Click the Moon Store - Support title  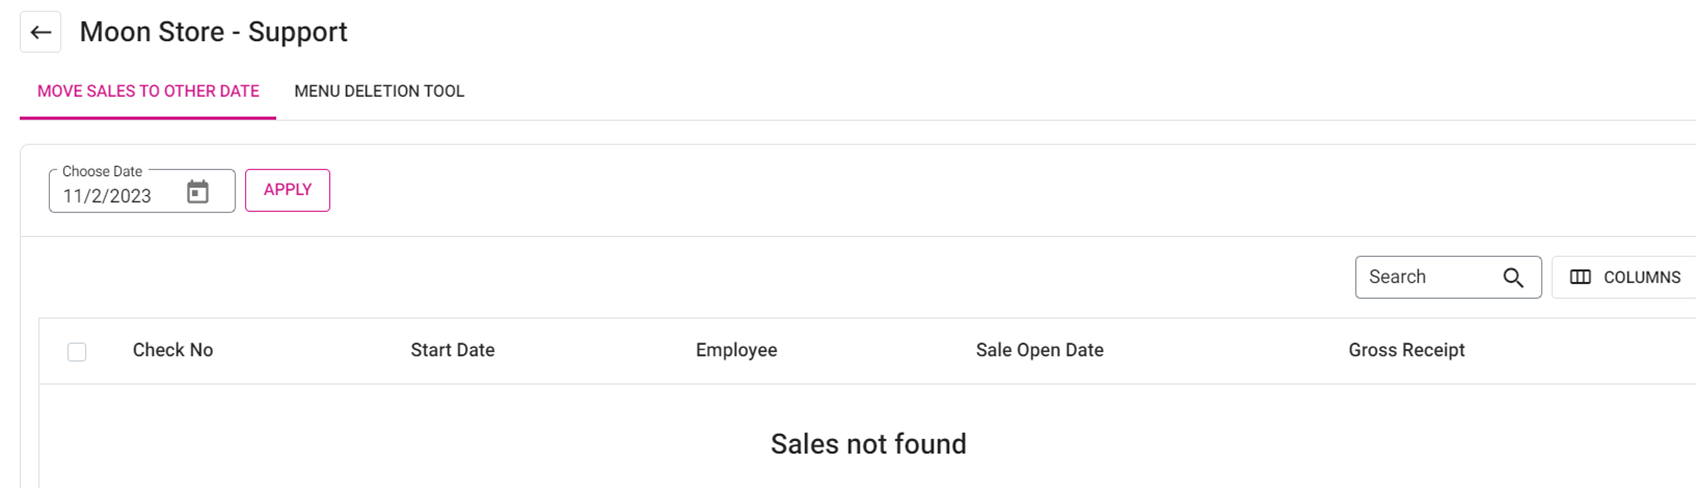213,32
